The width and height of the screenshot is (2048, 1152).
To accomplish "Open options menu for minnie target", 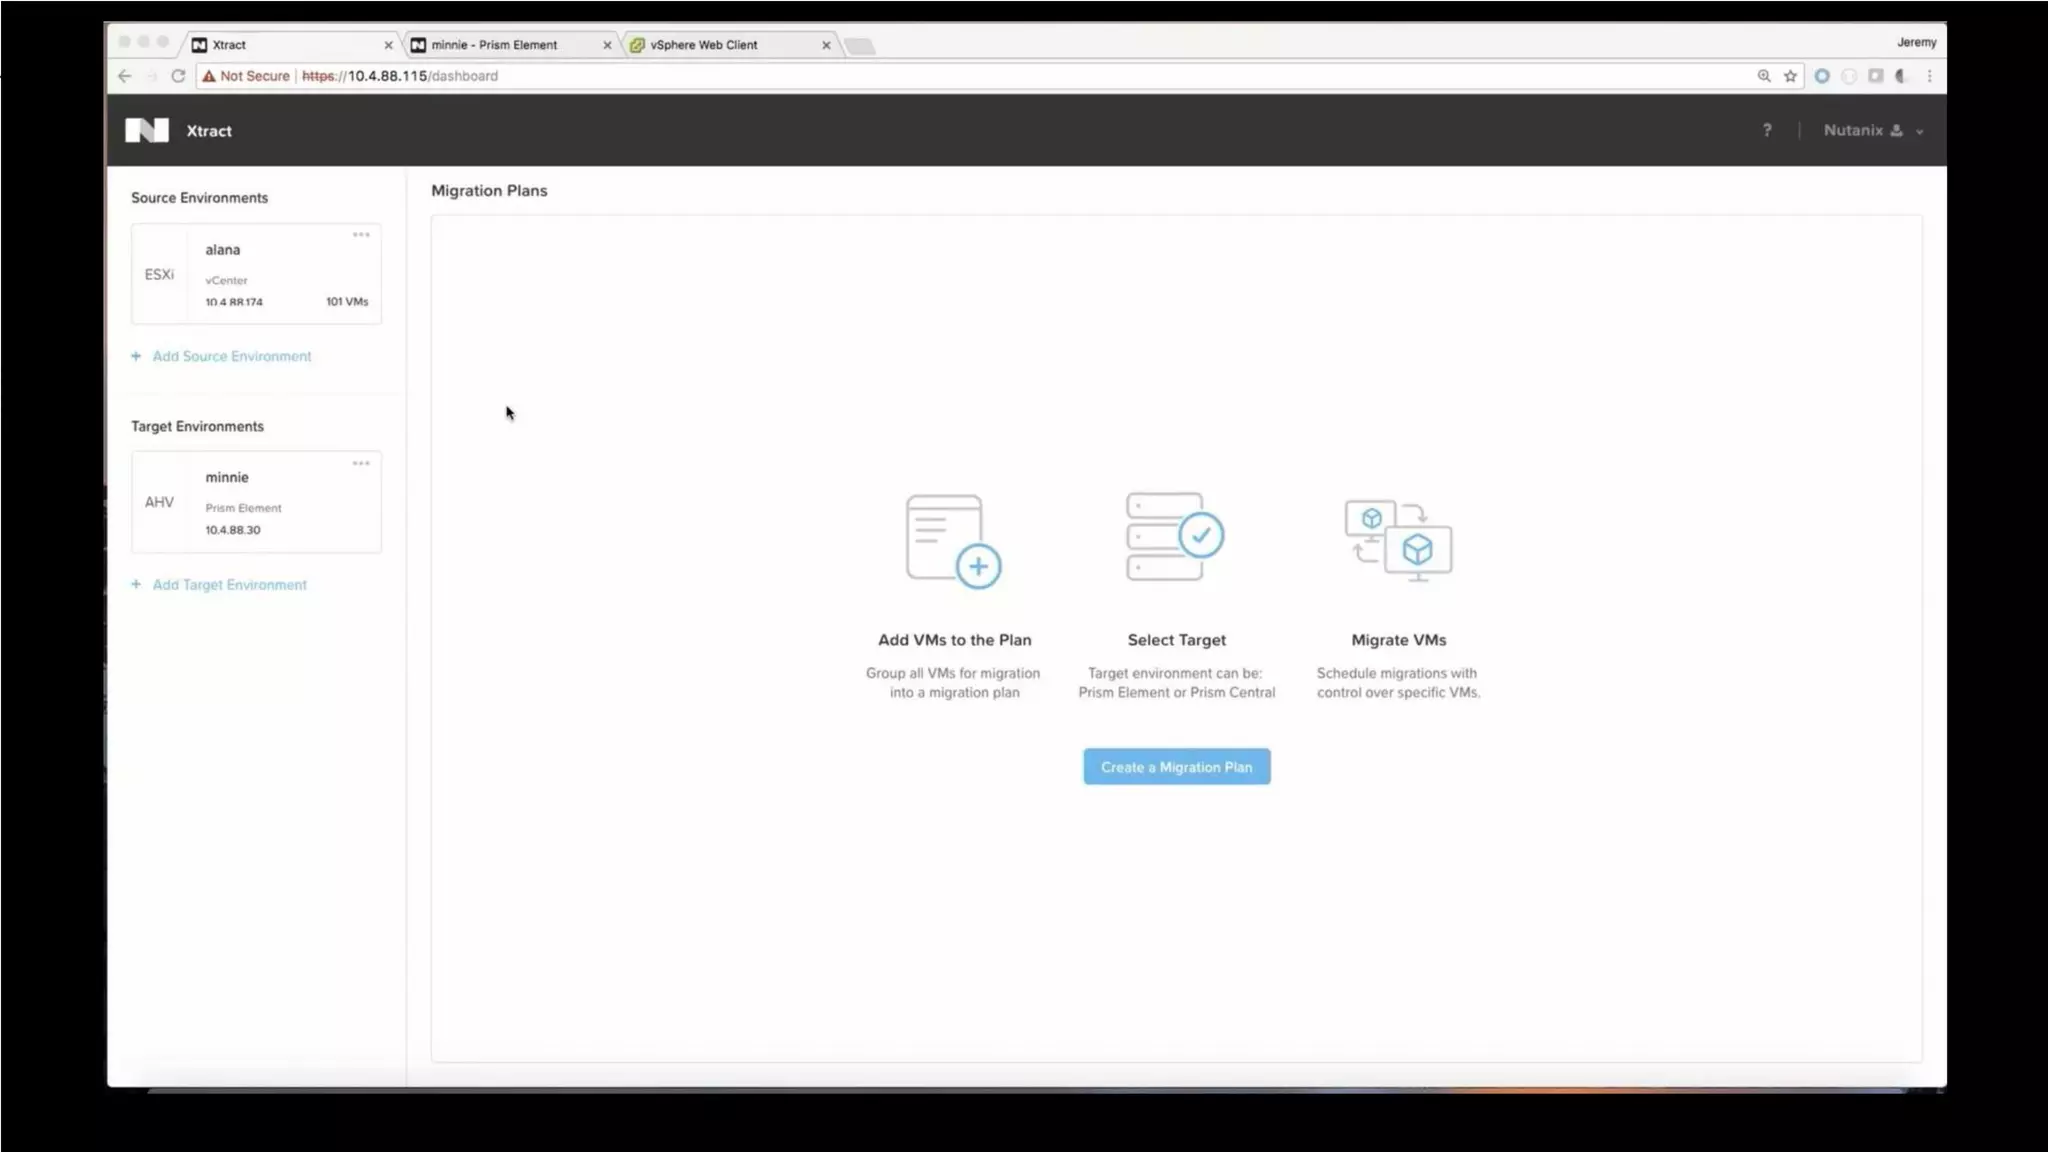I will (x=361, y=463).
